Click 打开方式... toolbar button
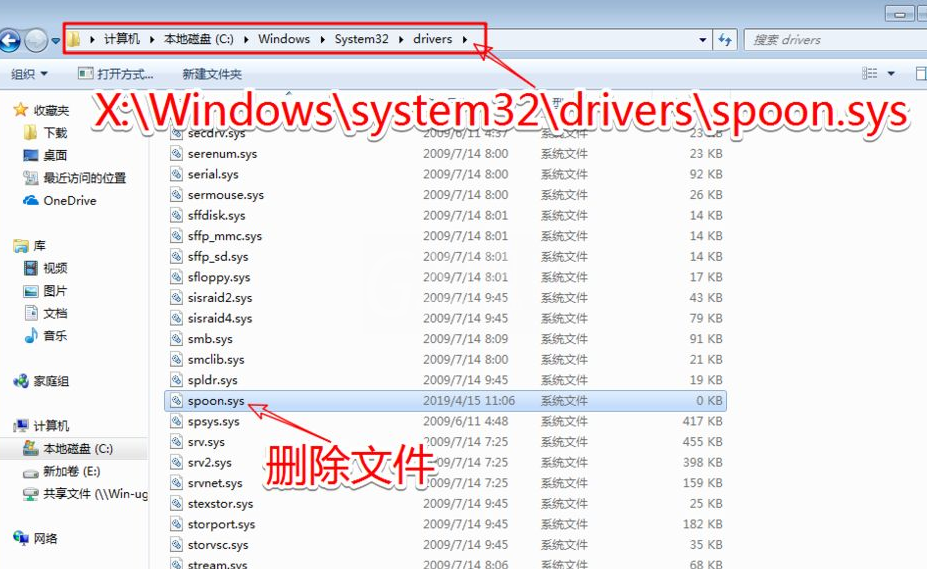 116,74
